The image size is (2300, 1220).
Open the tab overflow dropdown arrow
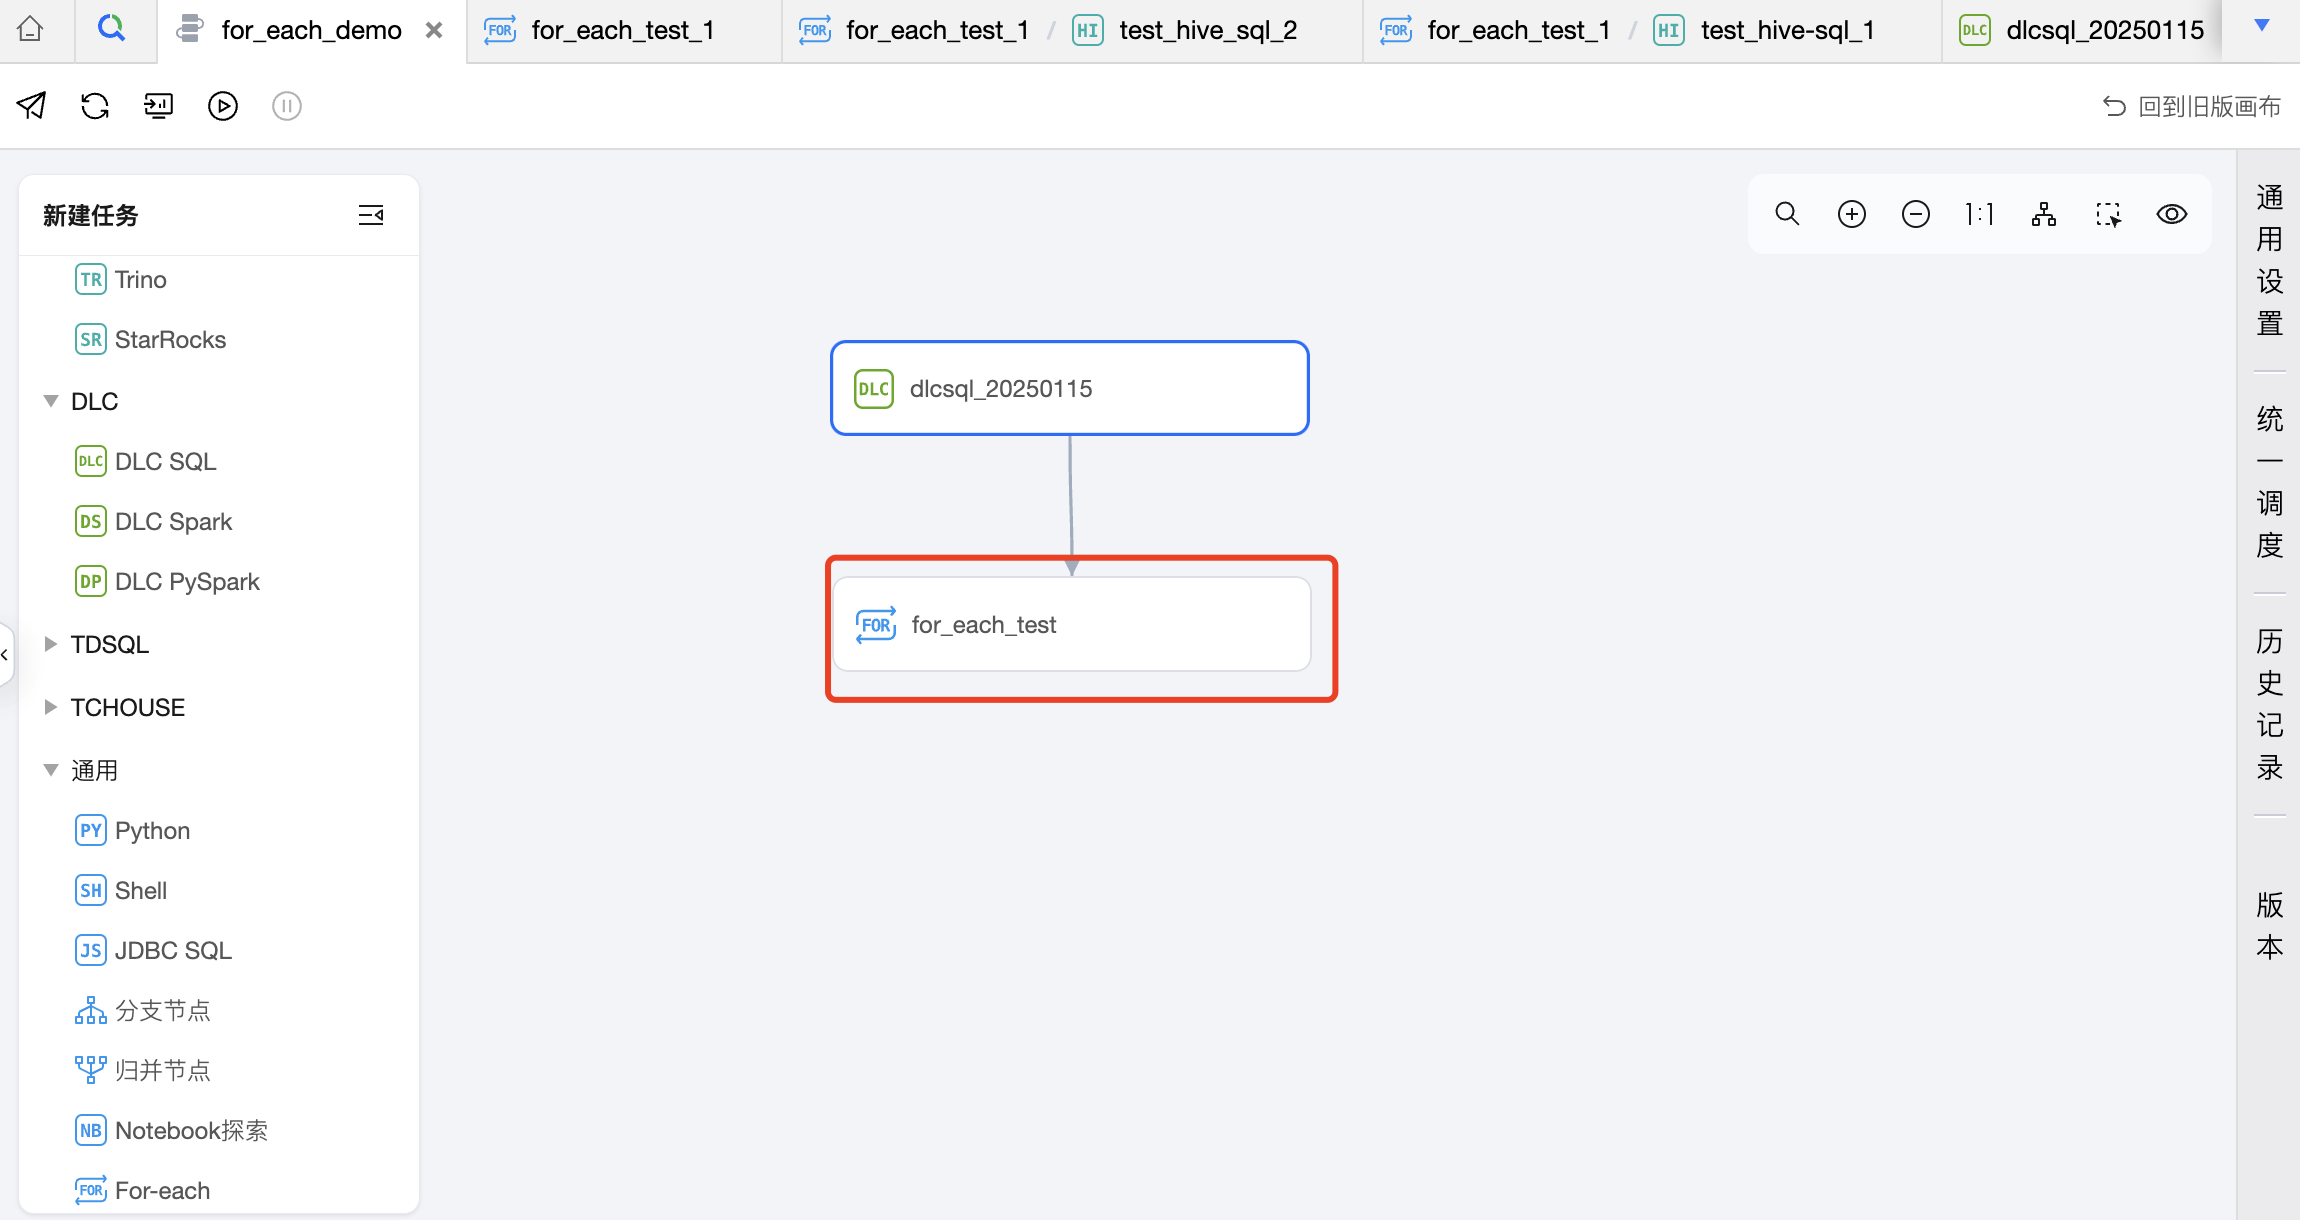pyautogui.click(x=2261, y=26)
